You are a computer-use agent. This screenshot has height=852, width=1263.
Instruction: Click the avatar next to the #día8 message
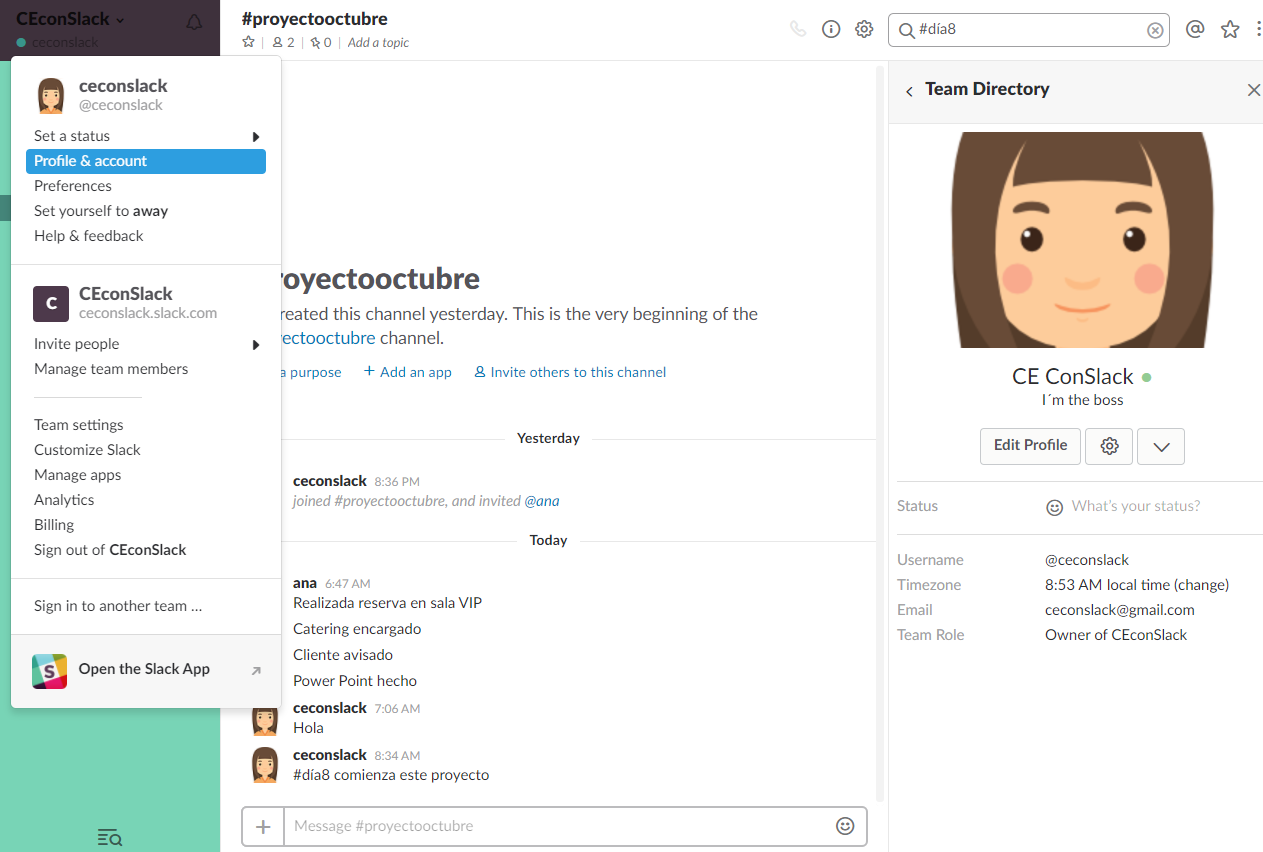pos(265,764)
